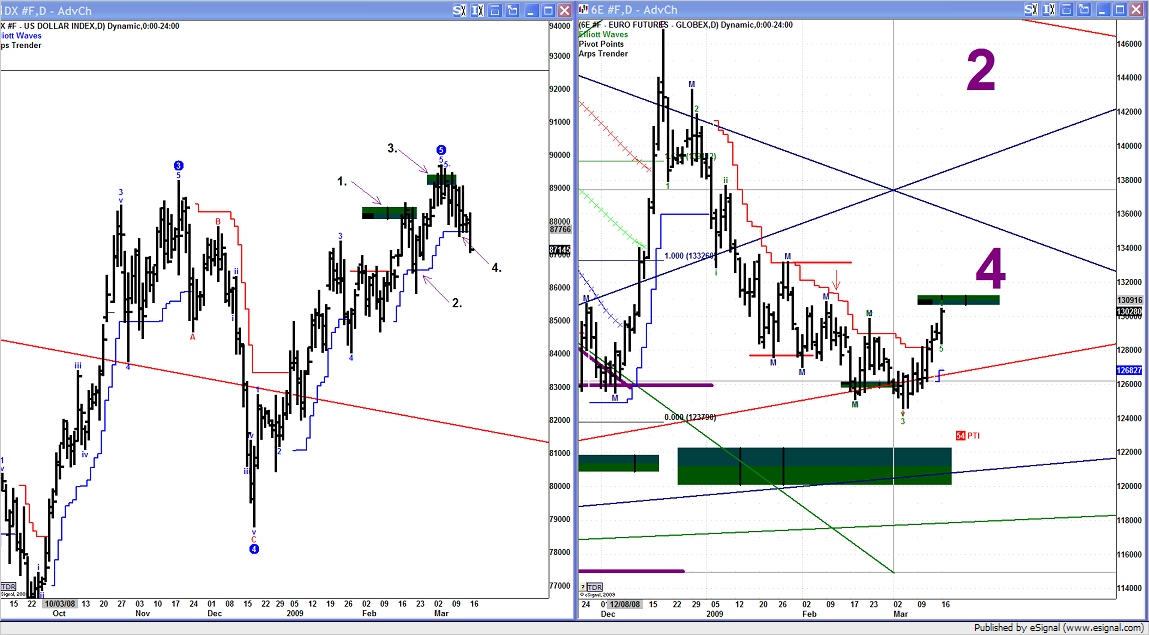1149x635 pixels.
Task: Minimize the Dollar Index chart window
Action: pos(532,9)
